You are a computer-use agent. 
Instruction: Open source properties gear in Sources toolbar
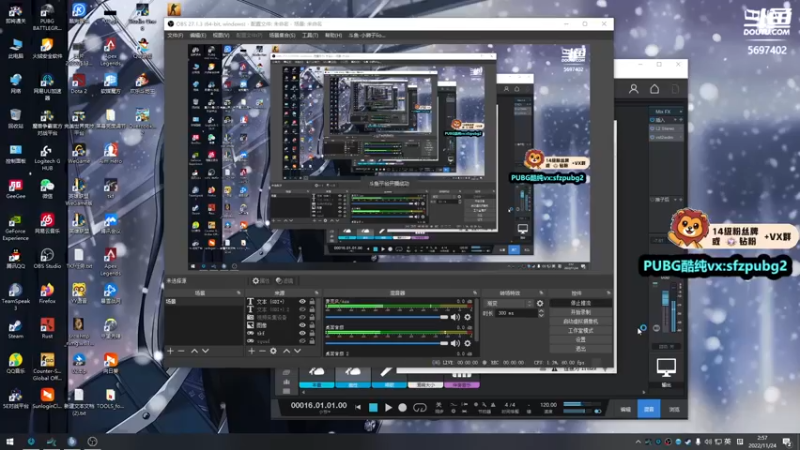click(x=273, y=351)
